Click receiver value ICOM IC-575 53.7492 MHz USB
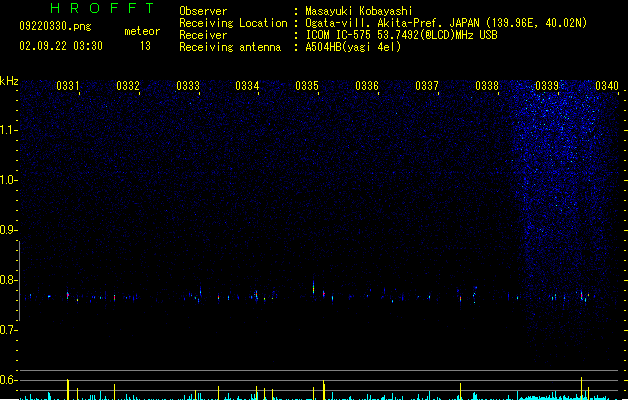Screen dimensions: 629x400 click(x=402, y=35)
